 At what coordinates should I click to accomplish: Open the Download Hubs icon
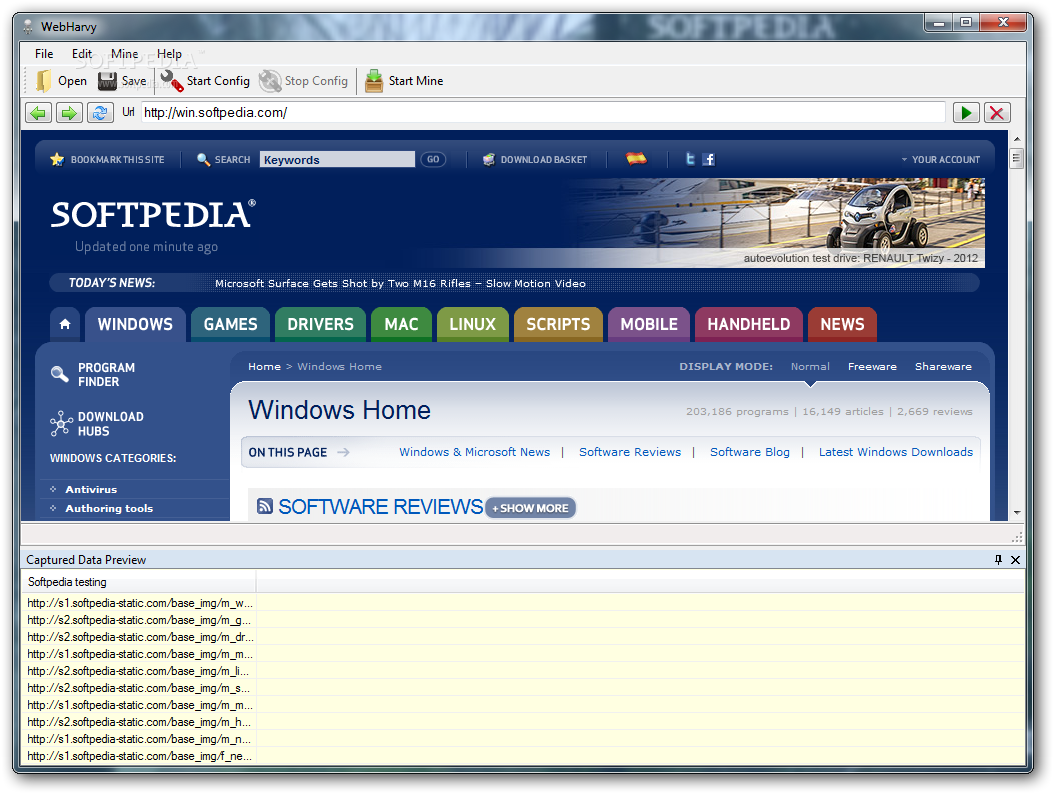pos(61,424)
